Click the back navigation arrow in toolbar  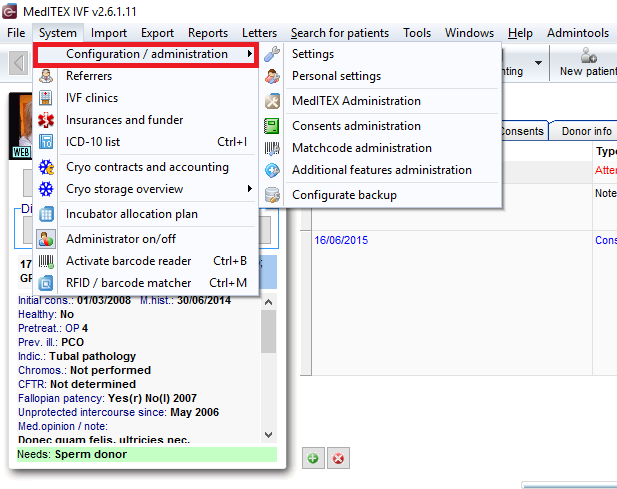18,63
